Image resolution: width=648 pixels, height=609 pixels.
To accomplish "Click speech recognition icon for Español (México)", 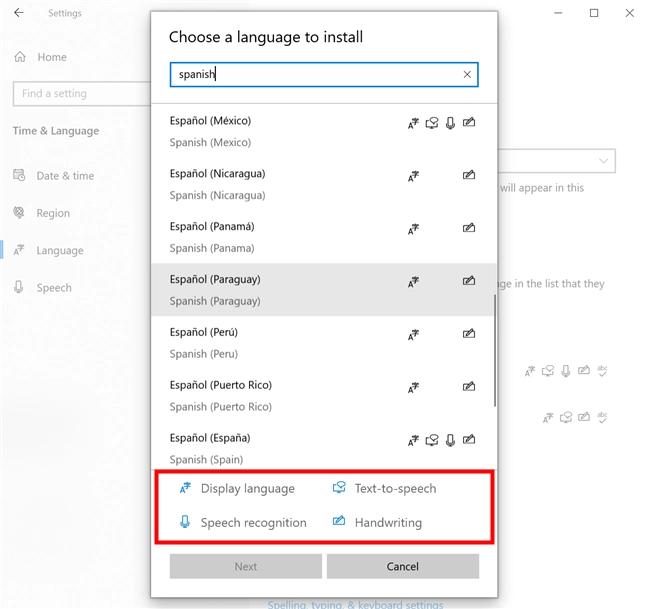I will click(450, 123).
